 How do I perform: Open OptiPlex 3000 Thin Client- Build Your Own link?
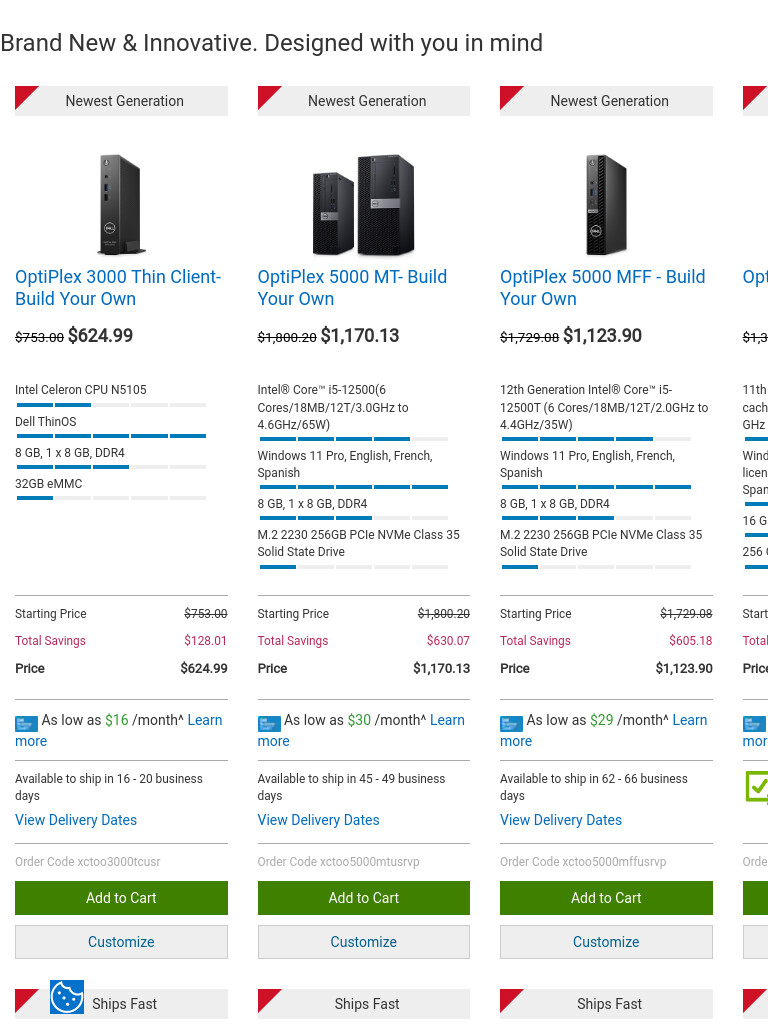click(118, 287)
